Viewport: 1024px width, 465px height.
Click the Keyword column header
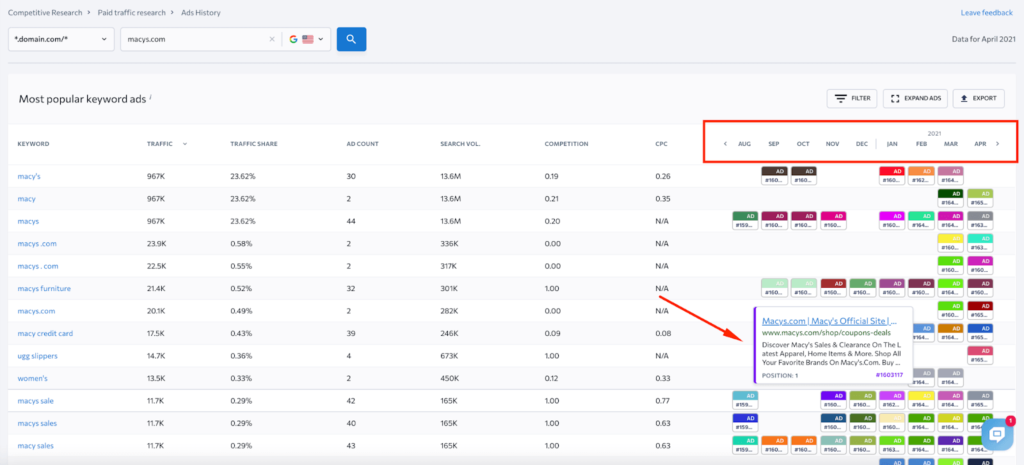[33, 144]
